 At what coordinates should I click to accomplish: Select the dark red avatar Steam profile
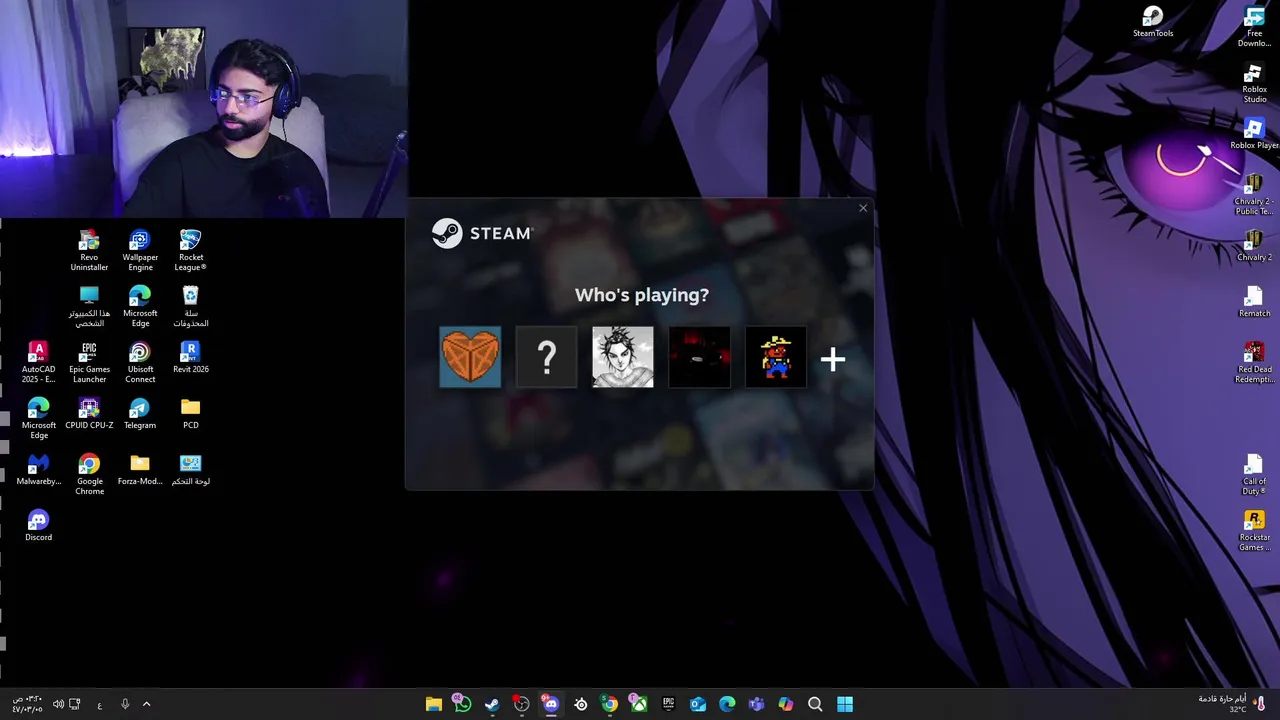click(699, 356)
